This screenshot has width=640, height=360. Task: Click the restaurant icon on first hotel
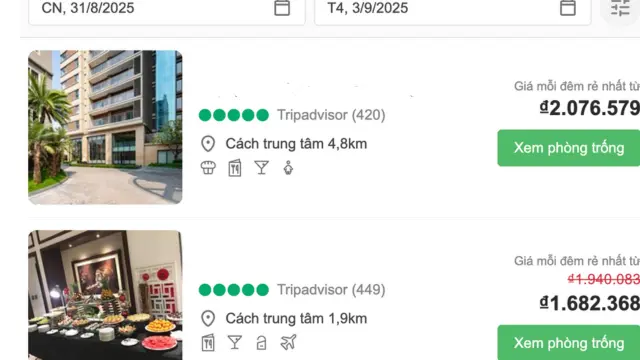coord(235,168)
